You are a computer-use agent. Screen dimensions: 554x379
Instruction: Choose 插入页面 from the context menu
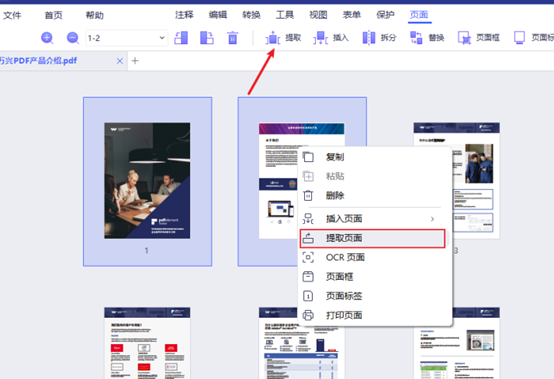[x=375, y=219]
